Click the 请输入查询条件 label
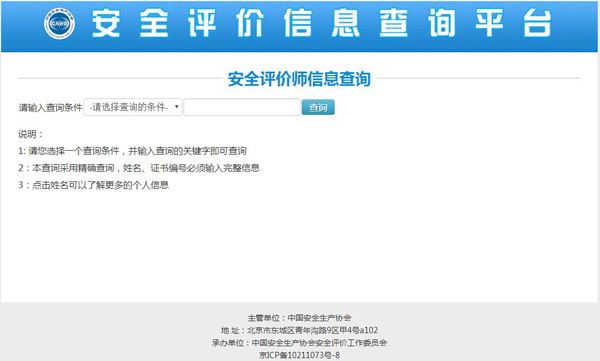600x361 pixels. (x=51, y=108)
